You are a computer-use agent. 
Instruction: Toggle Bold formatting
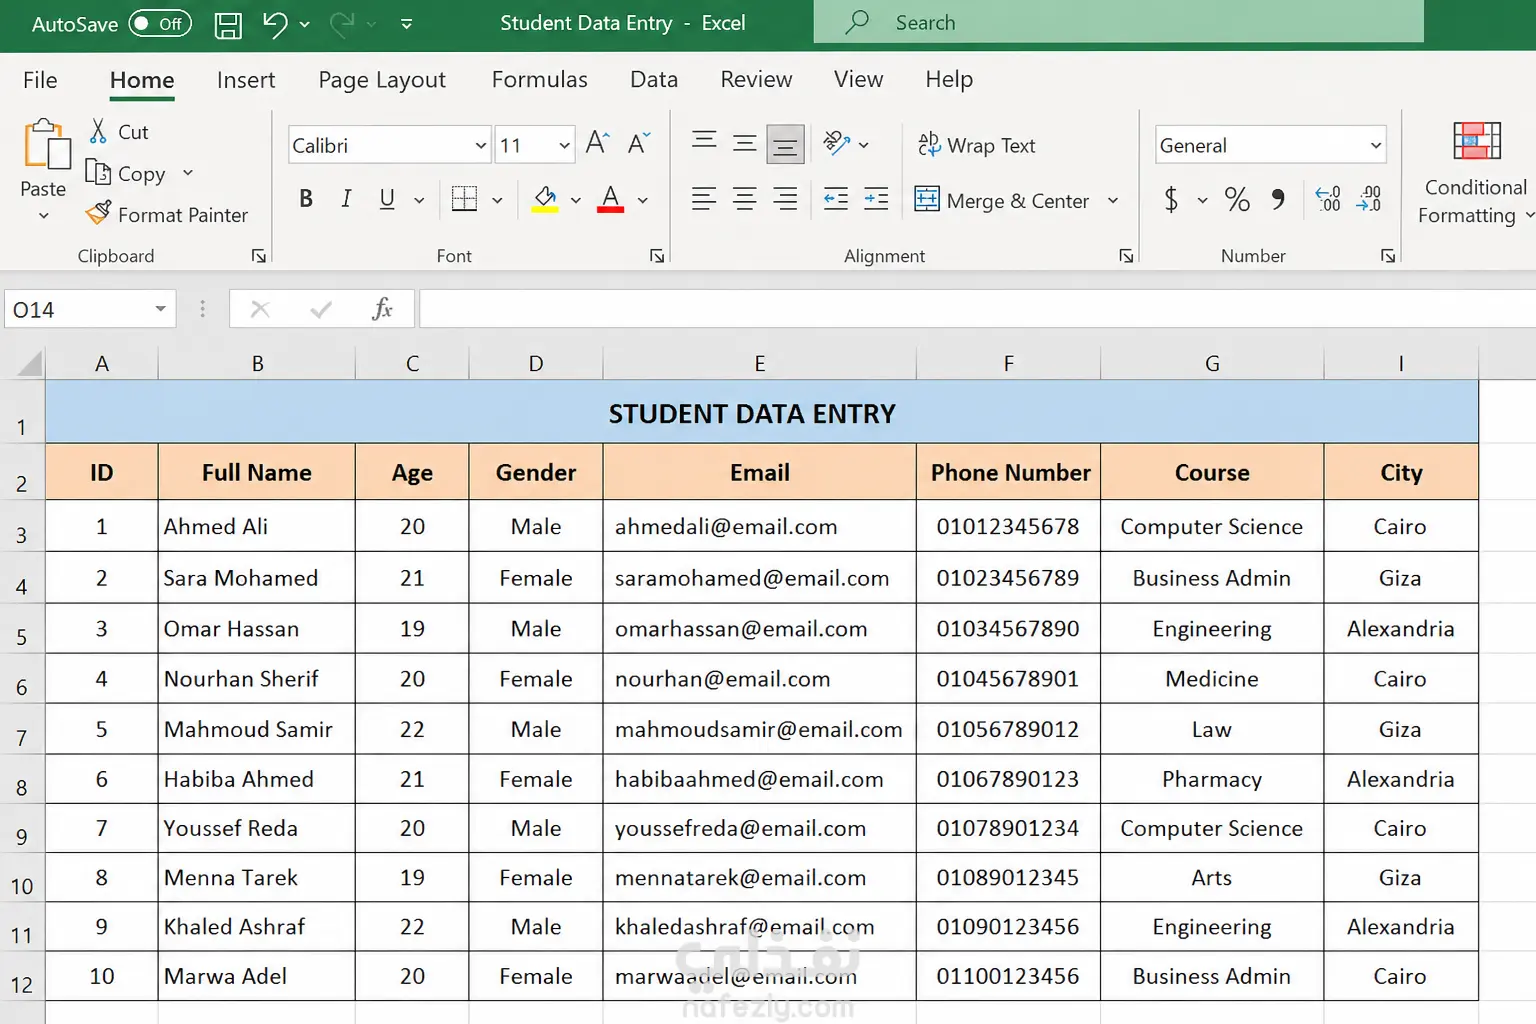point(306,199)
